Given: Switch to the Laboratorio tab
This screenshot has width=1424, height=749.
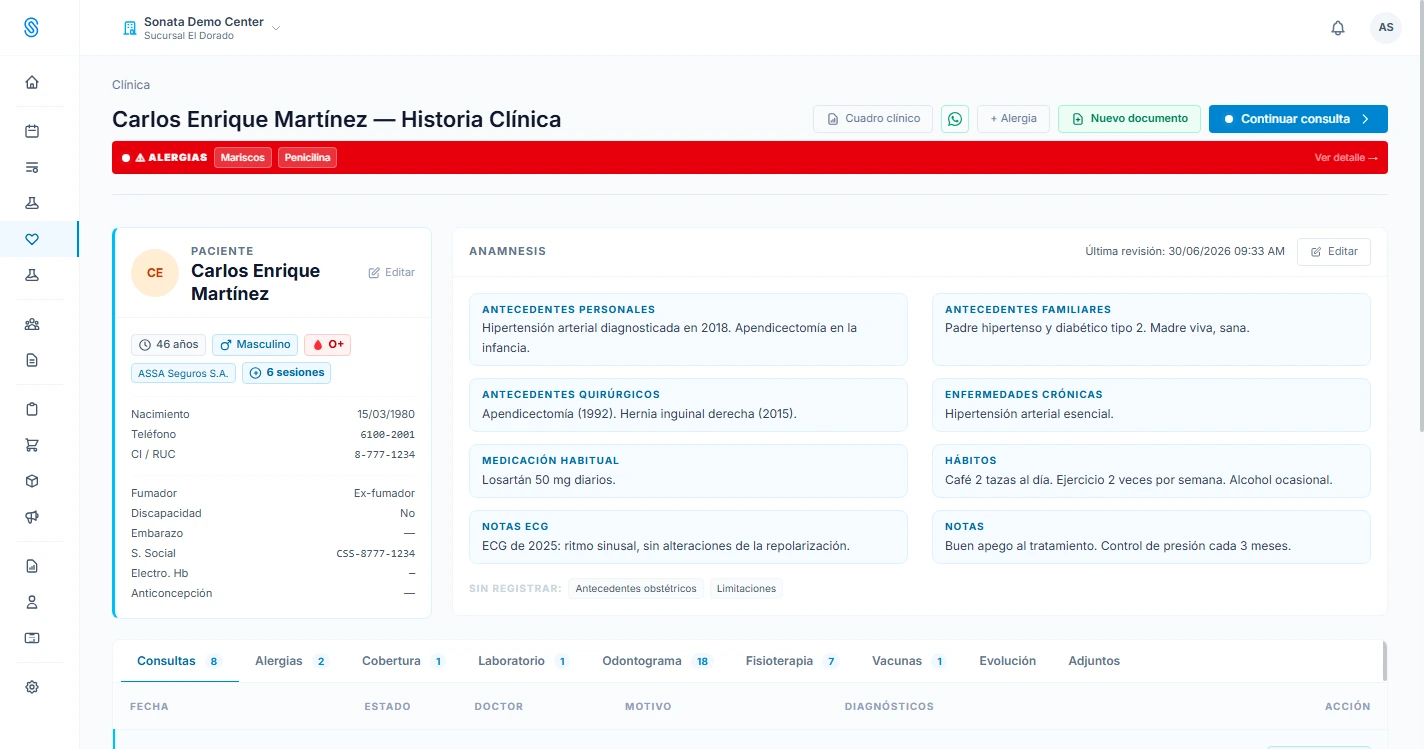Looking at the screenshot, I should click(x=523, y=661).
